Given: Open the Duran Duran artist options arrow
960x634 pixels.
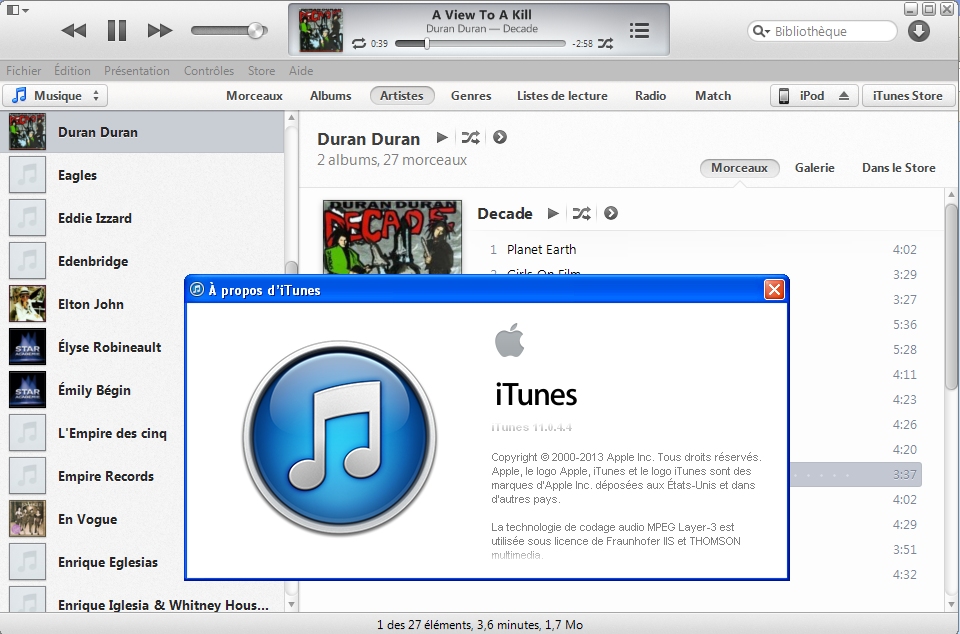Looking at the screenshot, I should point(500,138).
